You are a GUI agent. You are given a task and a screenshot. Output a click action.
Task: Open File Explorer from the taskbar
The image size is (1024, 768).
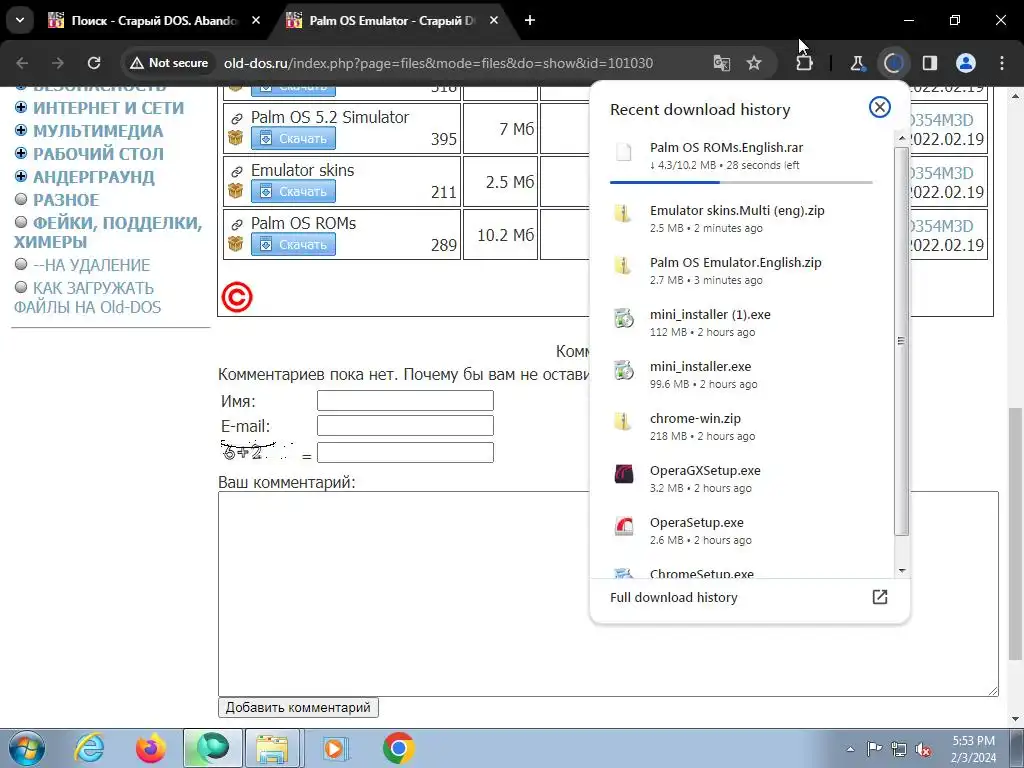tap(272, 748)
